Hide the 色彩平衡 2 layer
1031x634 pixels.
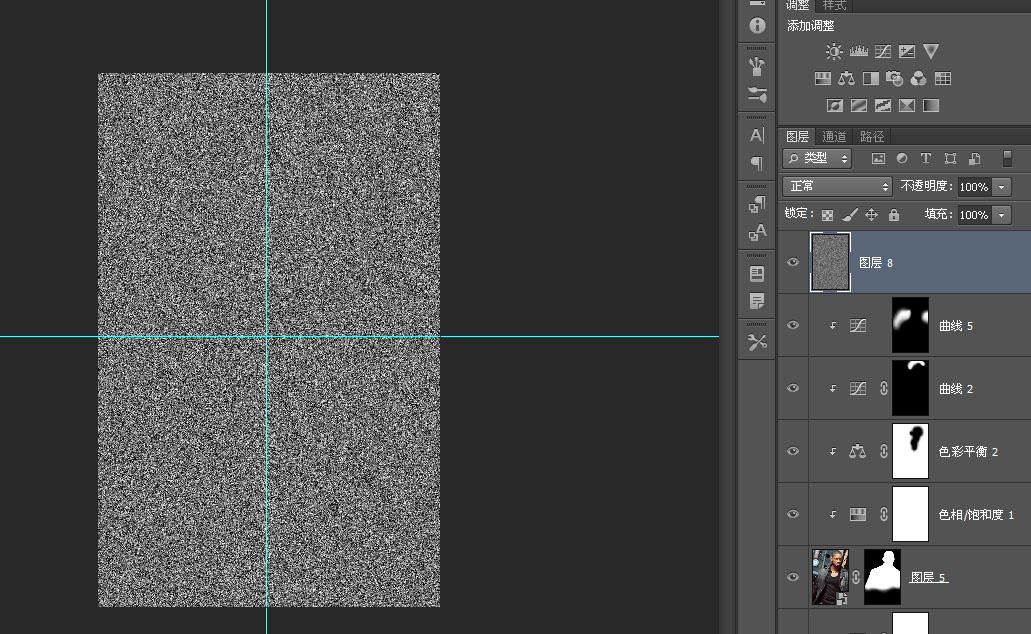pyautogui.click(x=793, y=451)
